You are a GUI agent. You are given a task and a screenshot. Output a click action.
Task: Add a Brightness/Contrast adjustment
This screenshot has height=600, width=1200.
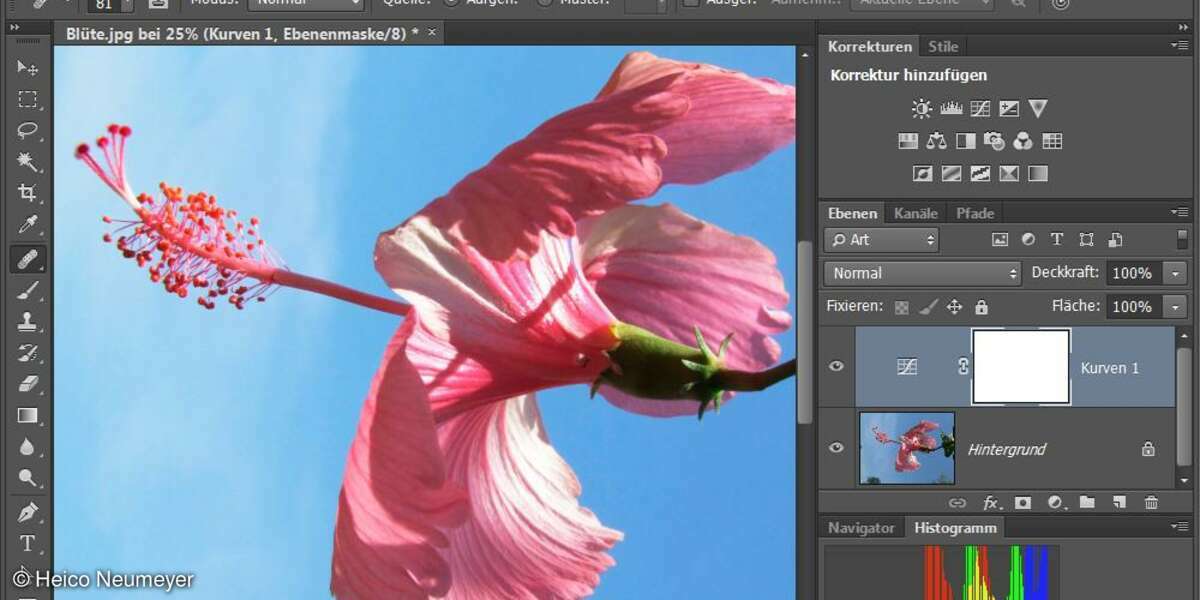pyautogui.click(x=921, y=109)
